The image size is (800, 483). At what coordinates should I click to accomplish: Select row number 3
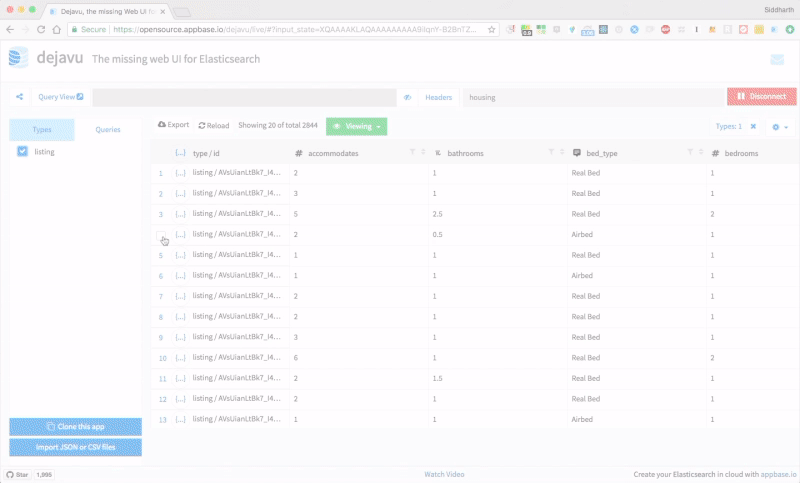coord(161,214)
